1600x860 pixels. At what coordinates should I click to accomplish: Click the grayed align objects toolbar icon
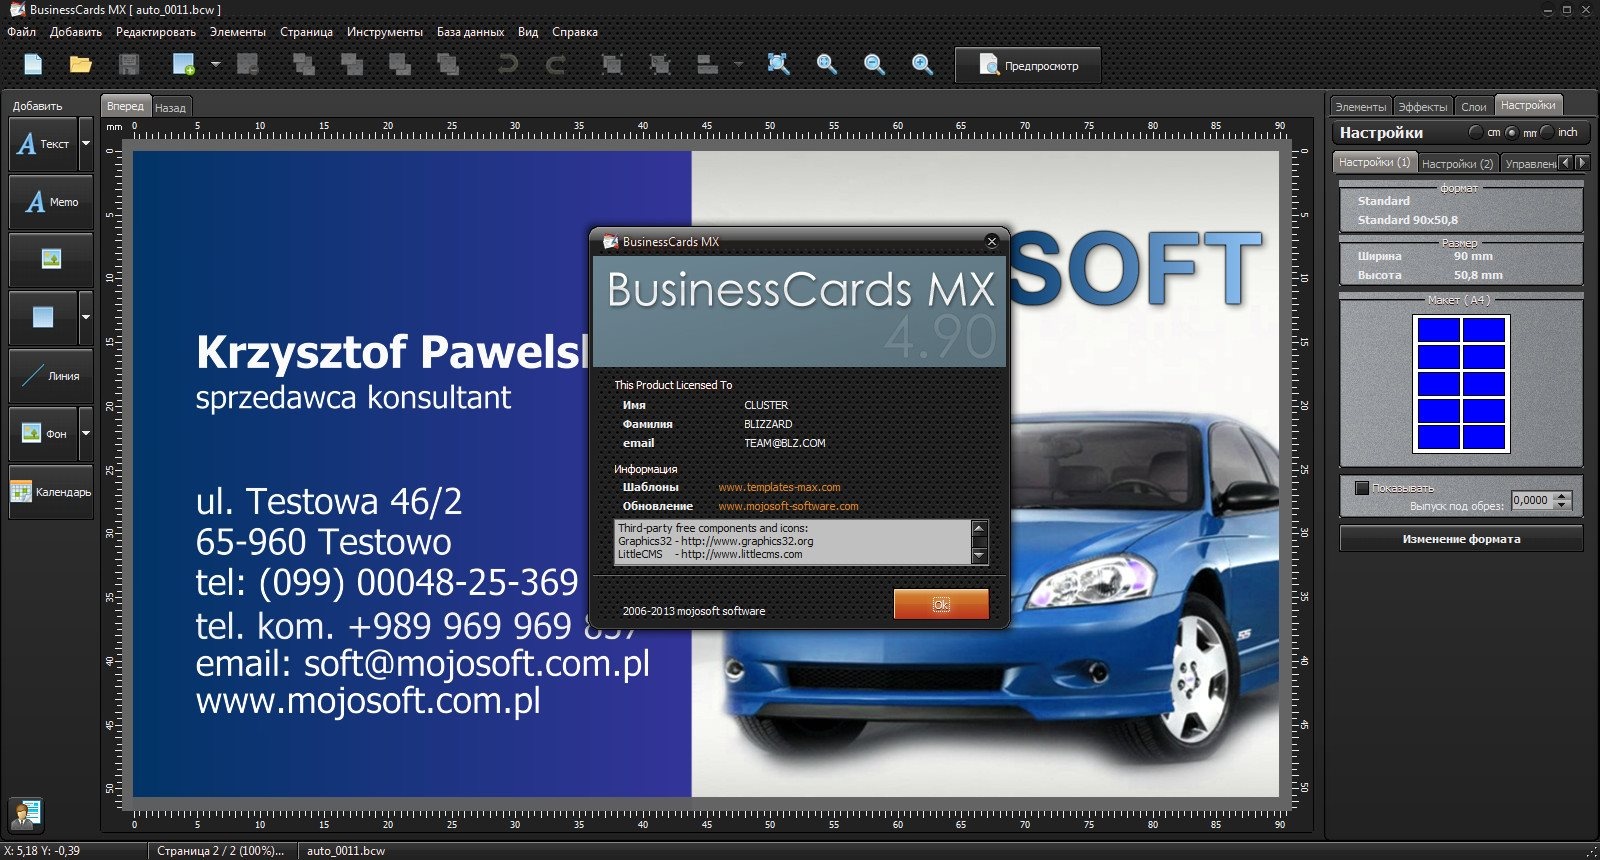[x=708, y=65]
